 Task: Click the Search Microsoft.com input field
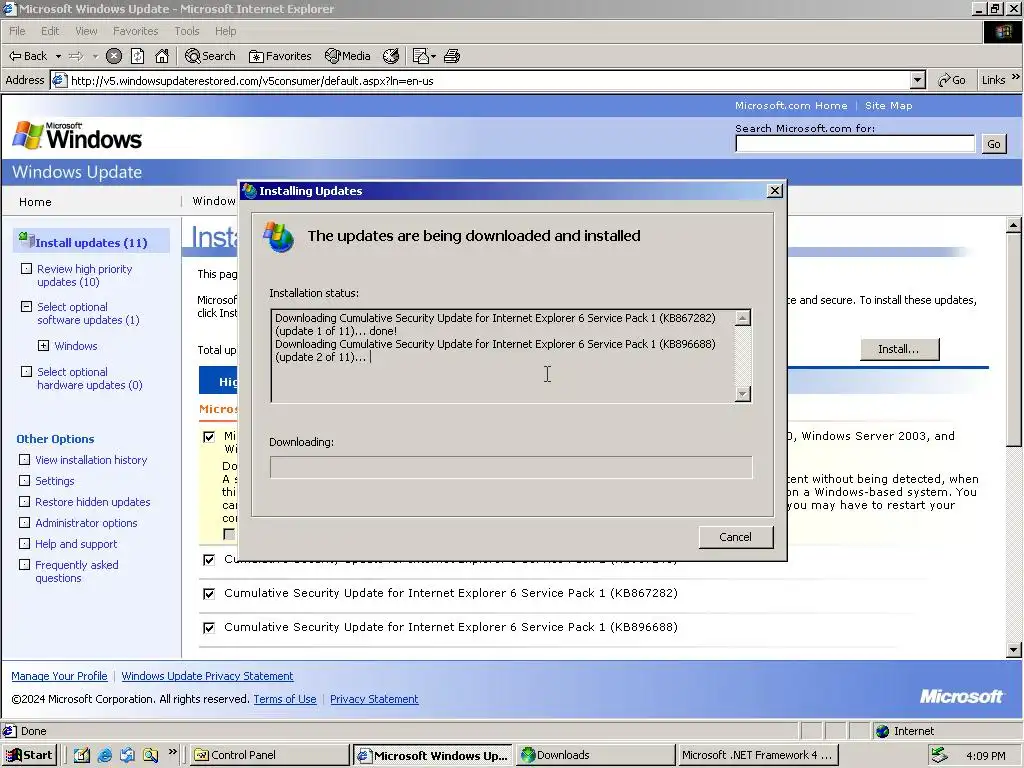click(x=855, y=144)
